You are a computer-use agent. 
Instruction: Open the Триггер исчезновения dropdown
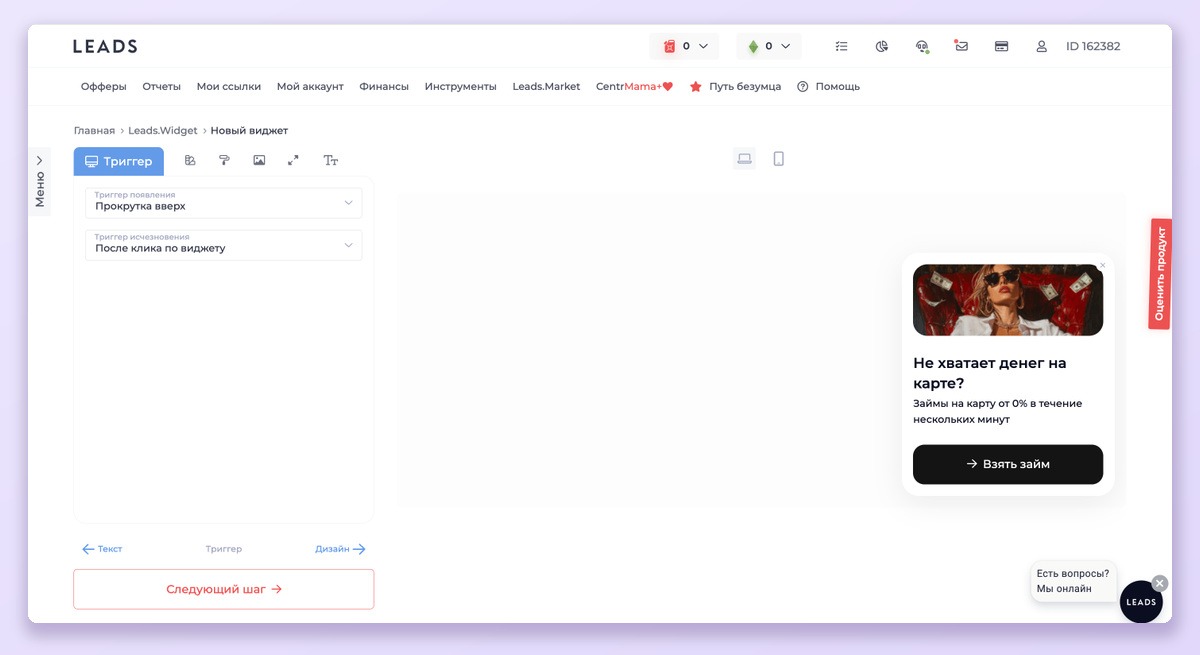[x=224, y=245]
